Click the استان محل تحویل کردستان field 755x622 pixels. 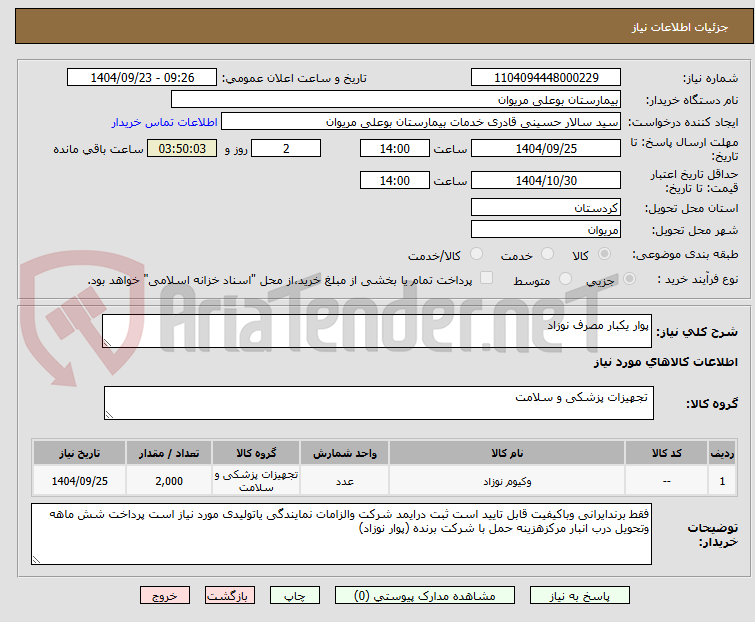546,207
